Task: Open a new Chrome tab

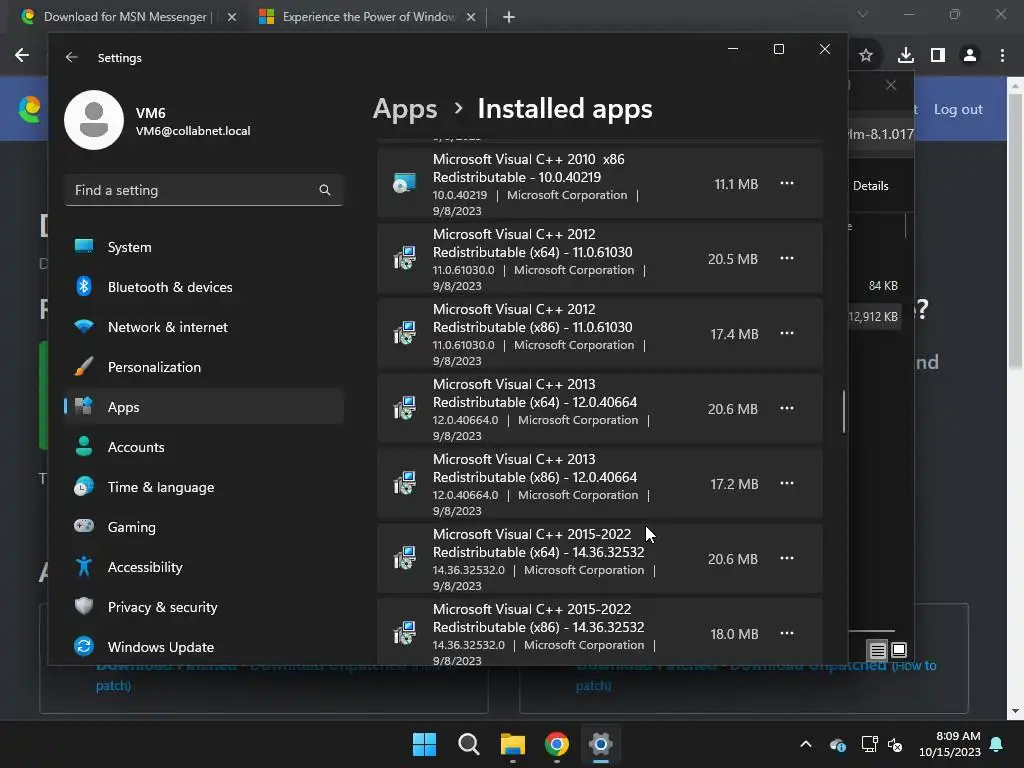Action: [x=509, y=17]
